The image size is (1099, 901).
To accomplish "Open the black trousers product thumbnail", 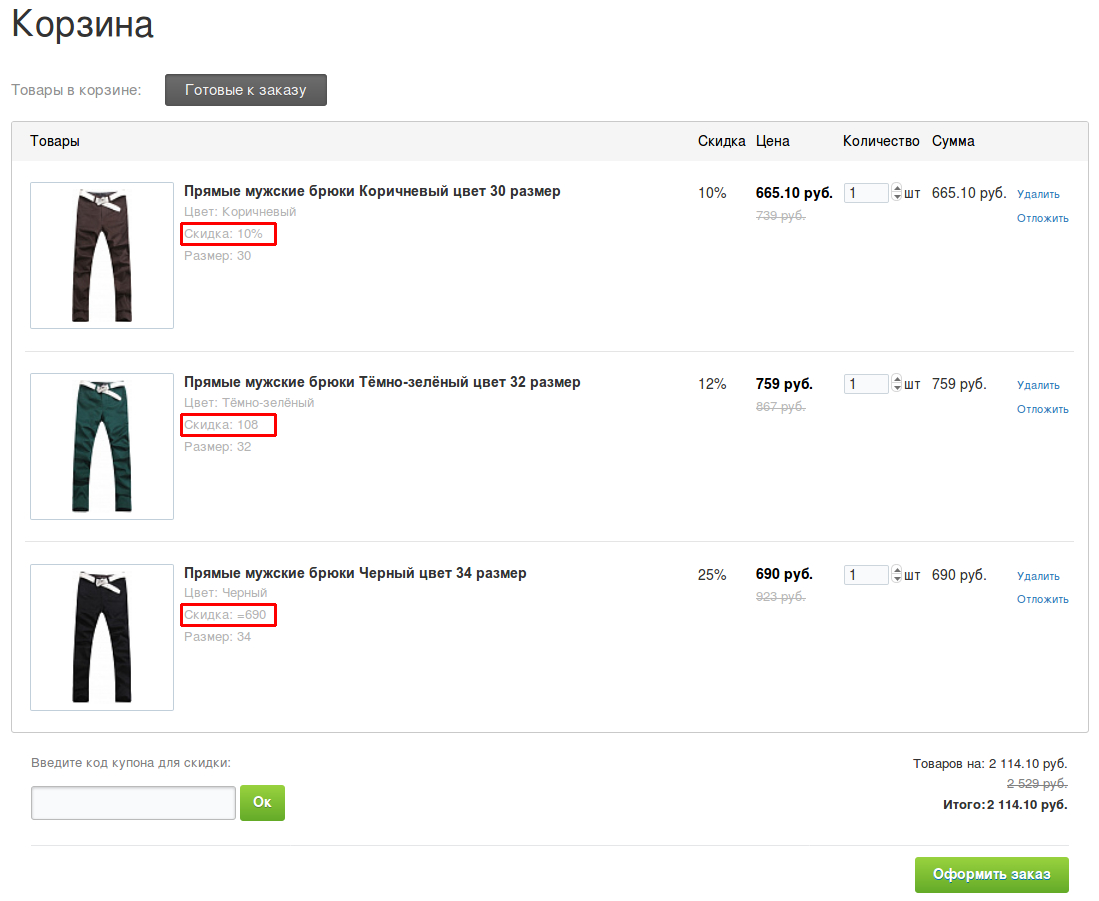I will tap(102, 637).
